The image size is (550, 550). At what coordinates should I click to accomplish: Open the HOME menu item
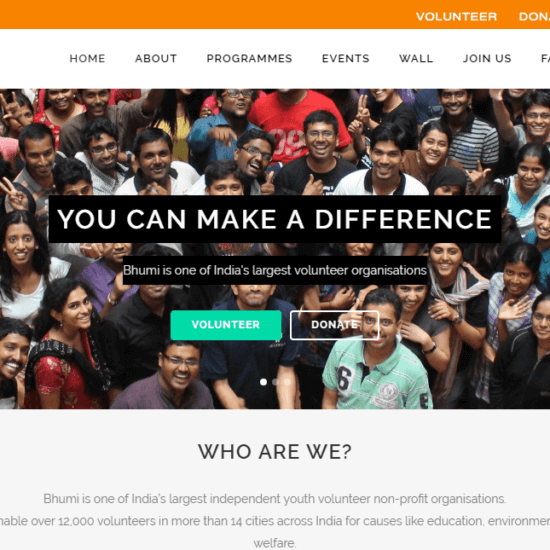coord(87,58)
